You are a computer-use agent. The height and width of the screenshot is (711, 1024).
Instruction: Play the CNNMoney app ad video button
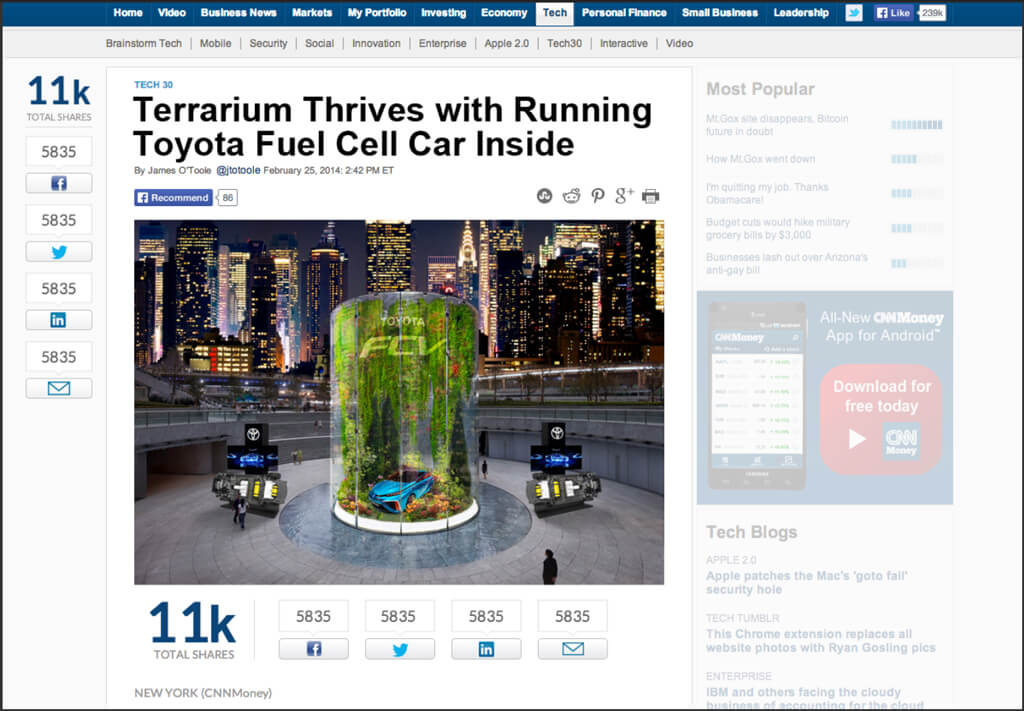[x=857, y=439]
